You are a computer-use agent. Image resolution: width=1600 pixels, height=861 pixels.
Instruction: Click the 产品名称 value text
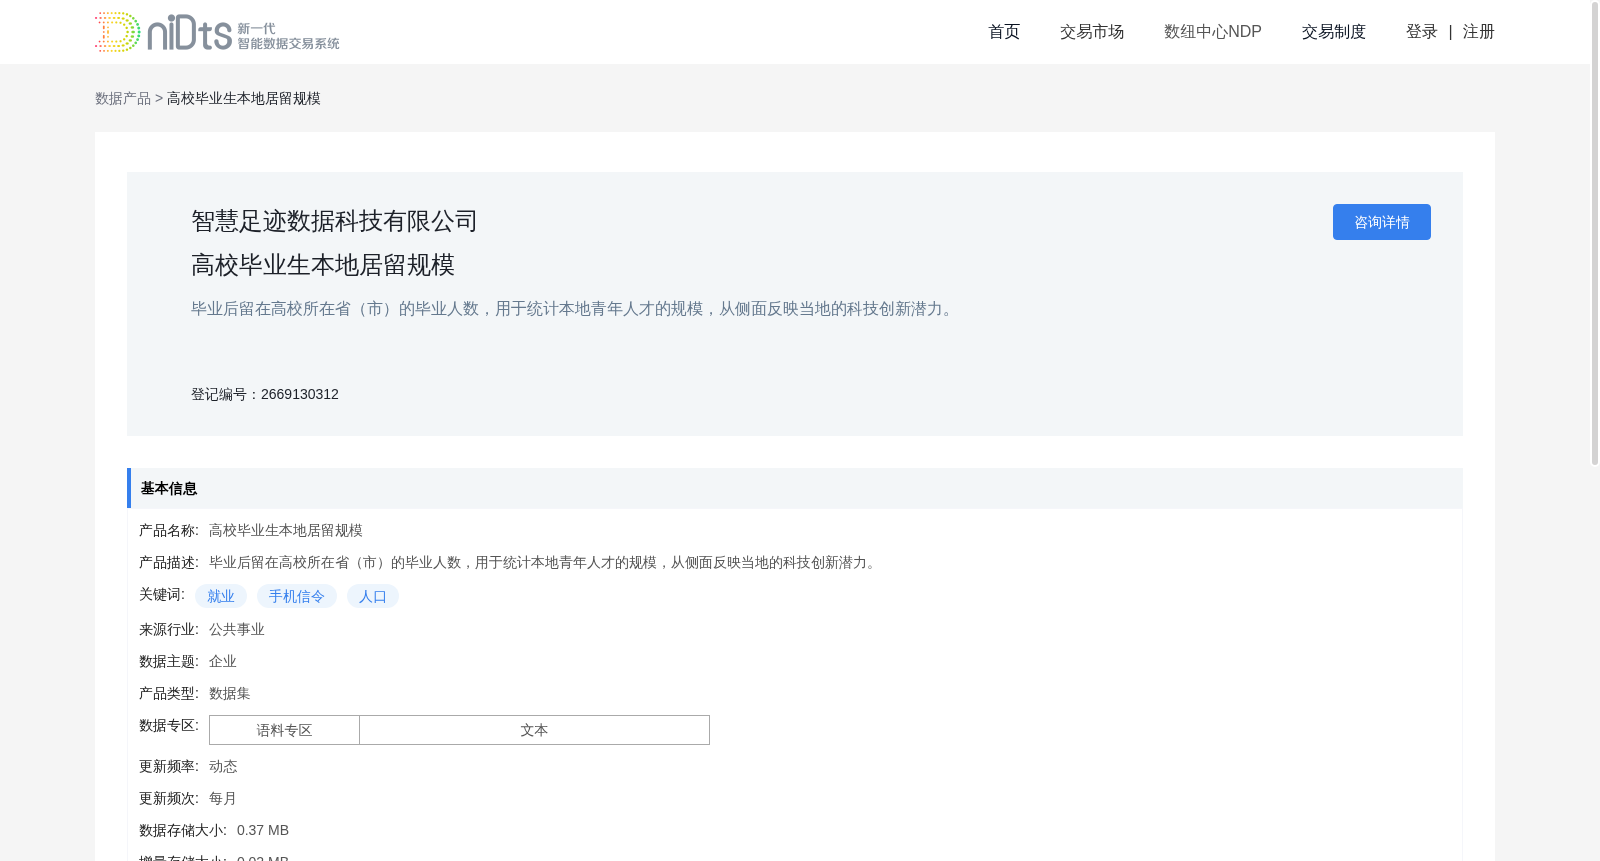click(286, 530)
